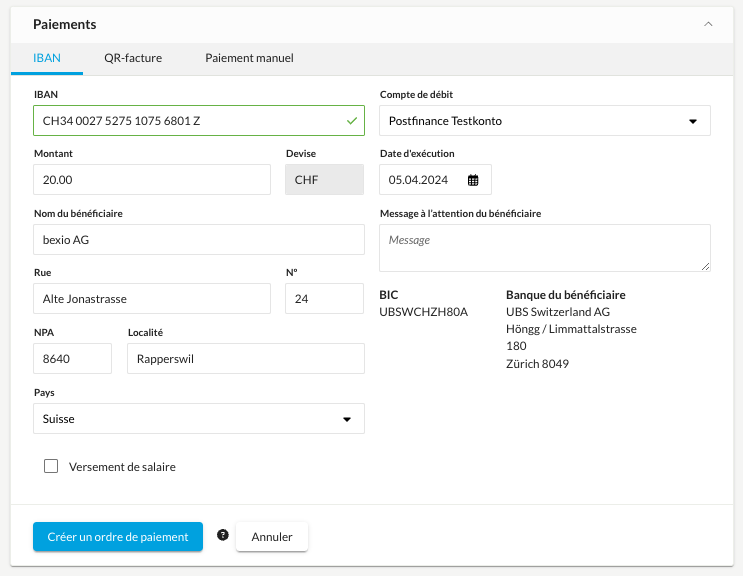Click Créer un ordre de paiement
The width and height of the screenshot is (743, 576).
(x=118, y=537)
